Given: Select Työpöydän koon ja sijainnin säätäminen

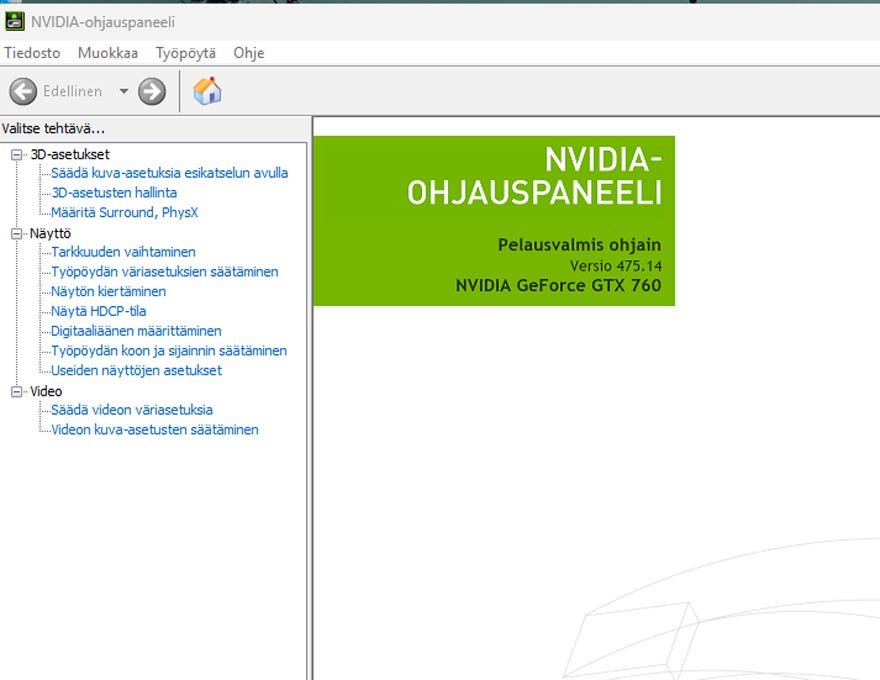Looking at the screenshot, I should click(x=169, y=351).
